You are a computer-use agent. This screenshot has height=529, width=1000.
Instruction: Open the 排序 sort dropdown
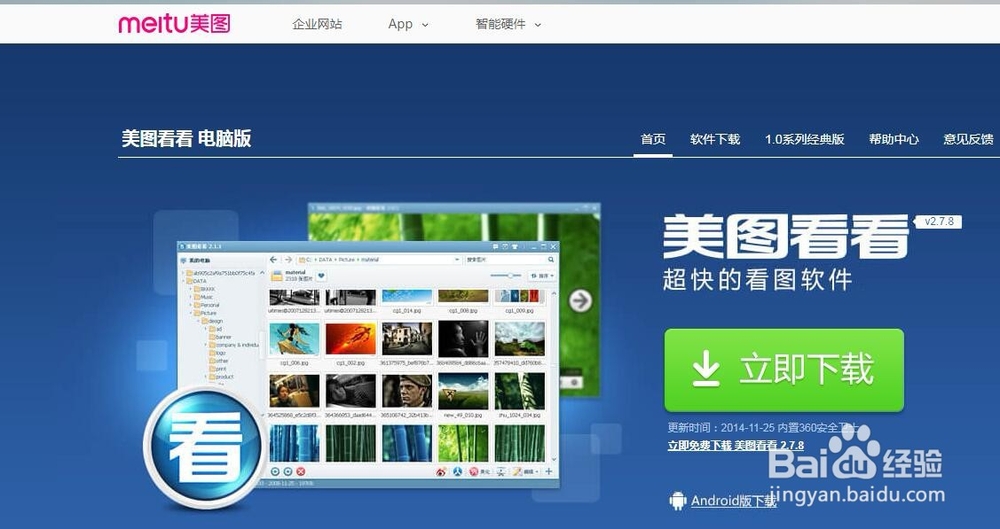click(542, 276)
